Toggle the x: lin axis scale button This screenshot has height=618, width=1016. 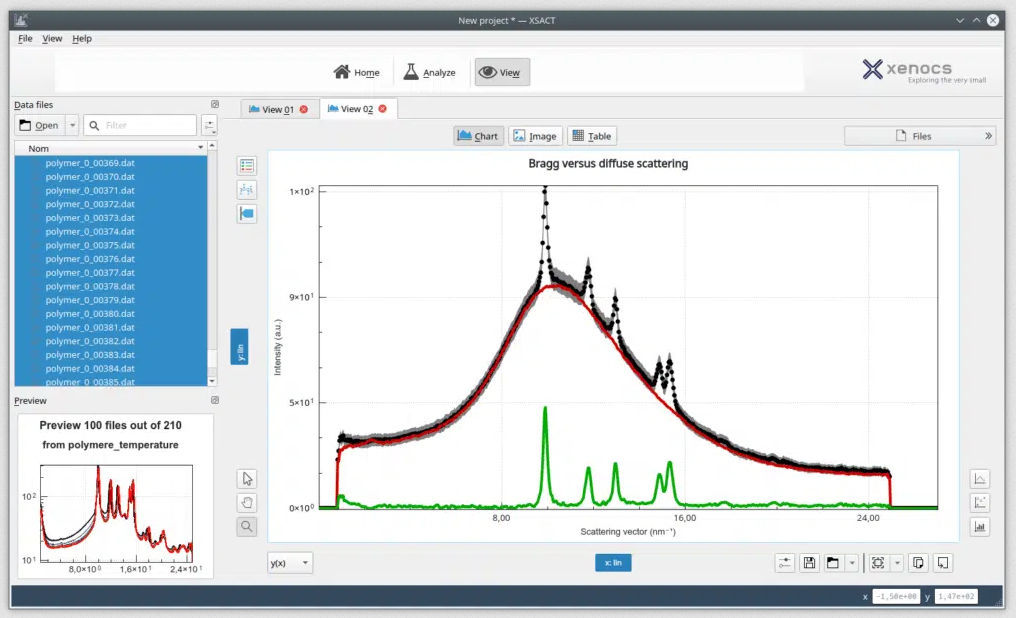click(612, 562)
